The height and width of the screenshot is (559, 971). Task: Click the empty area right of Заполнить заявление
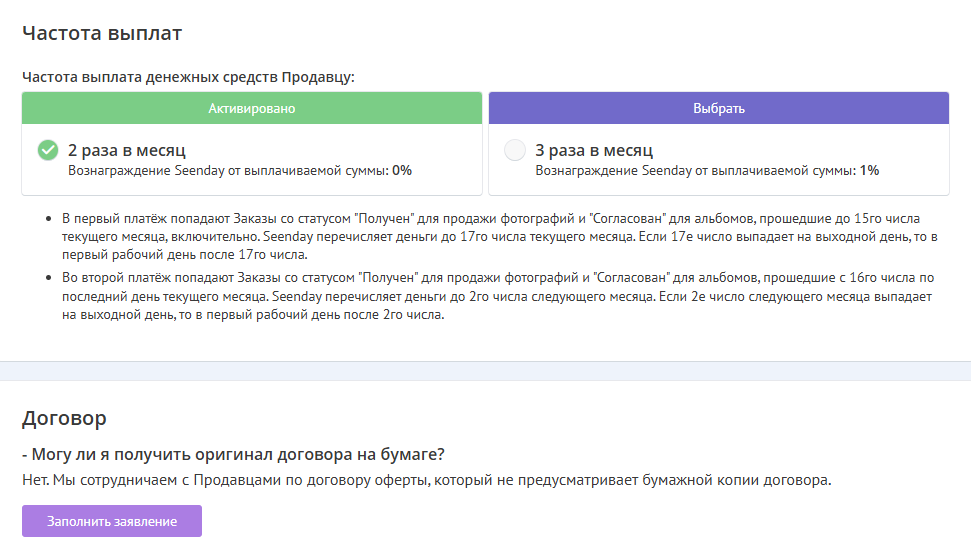(x=580, y=521)
